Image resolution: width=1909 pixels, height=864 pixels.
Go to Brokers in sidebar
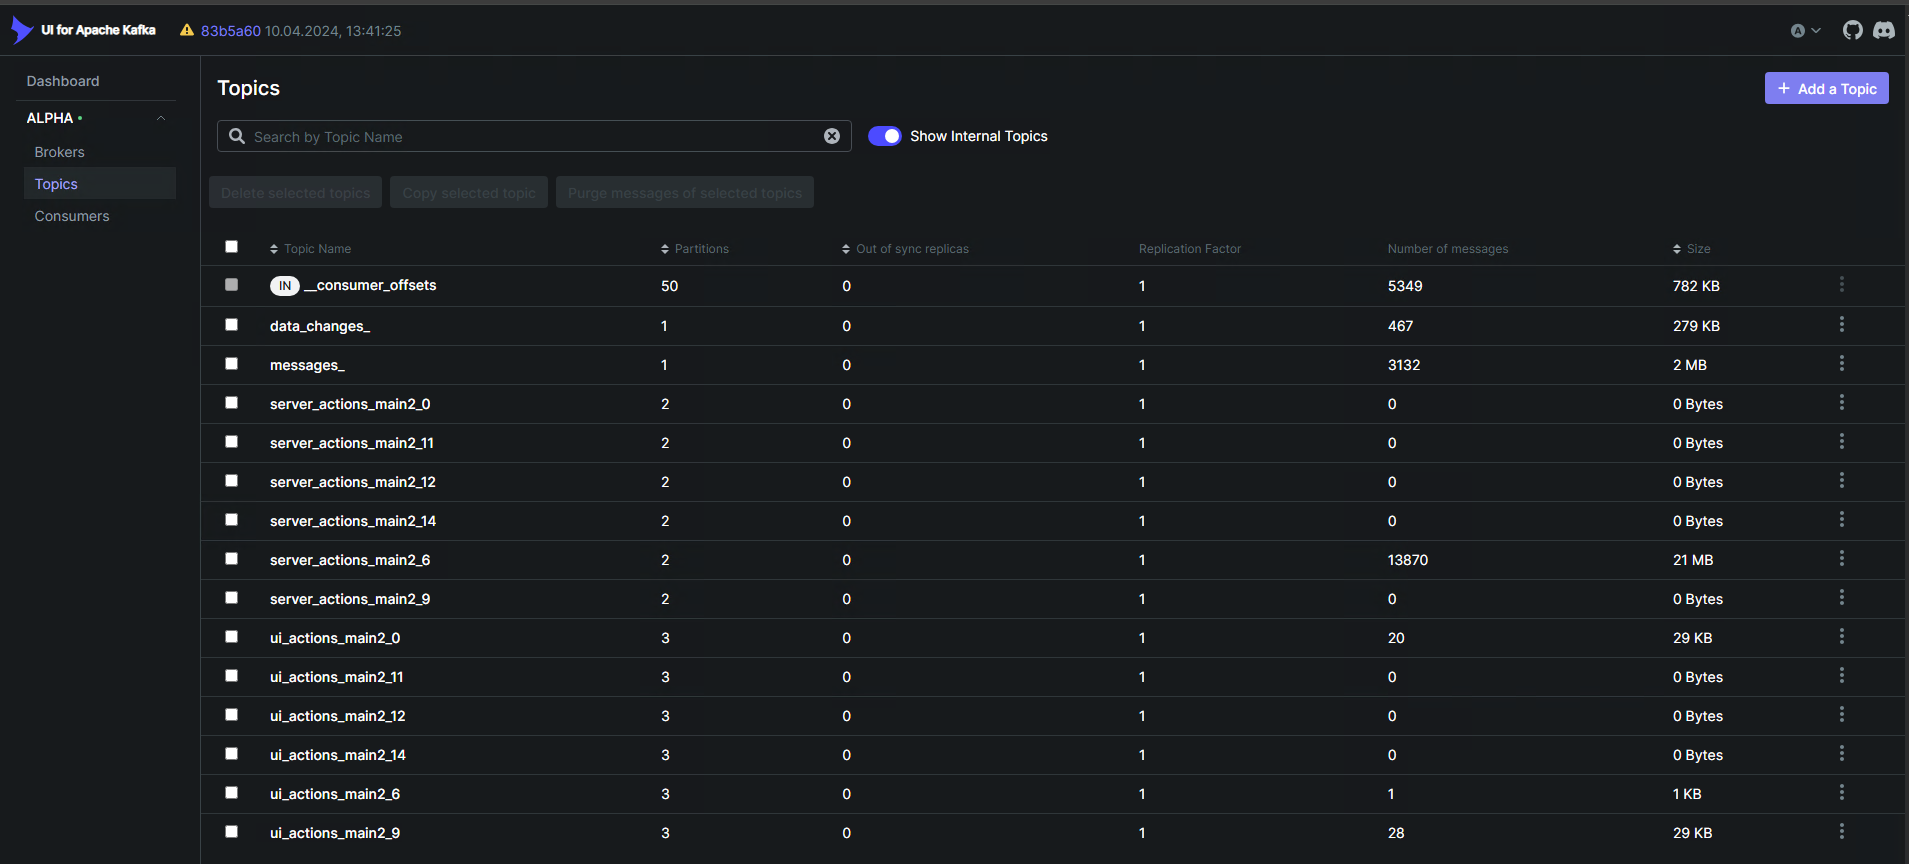[x=59, y=152]
